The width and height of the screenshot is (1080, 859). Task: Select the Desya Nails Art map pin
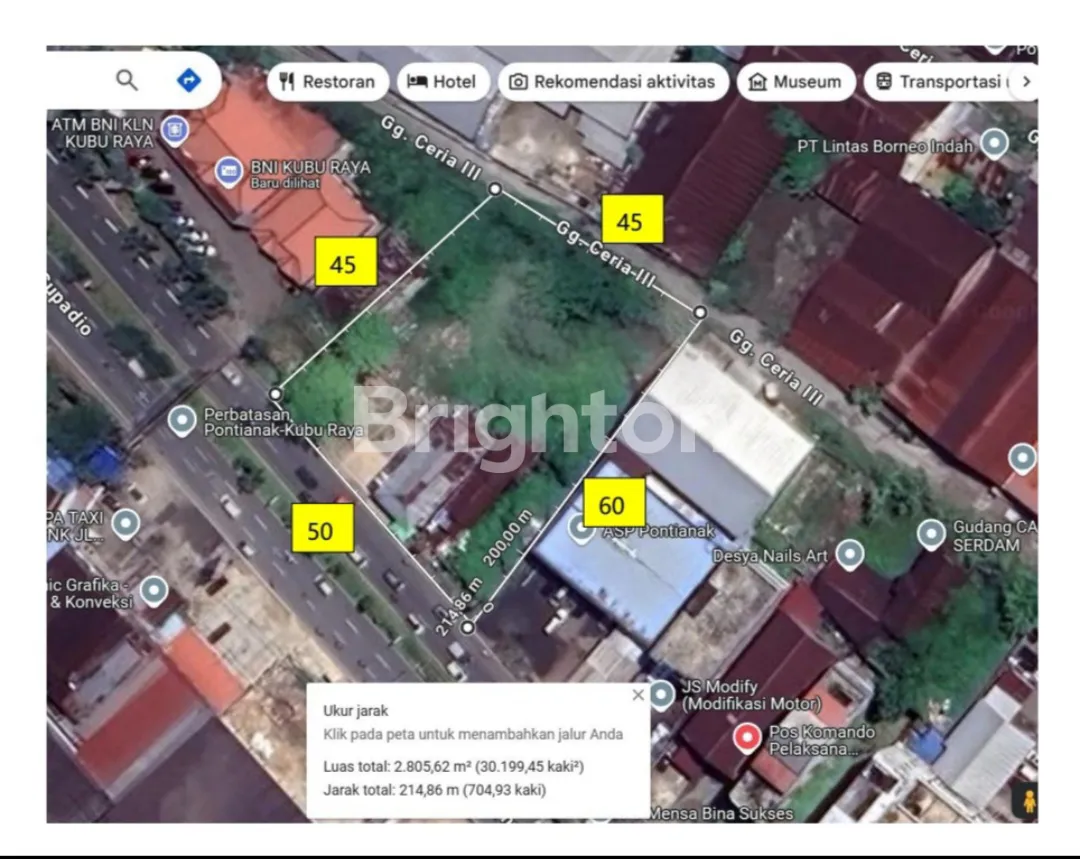(849, 554)
